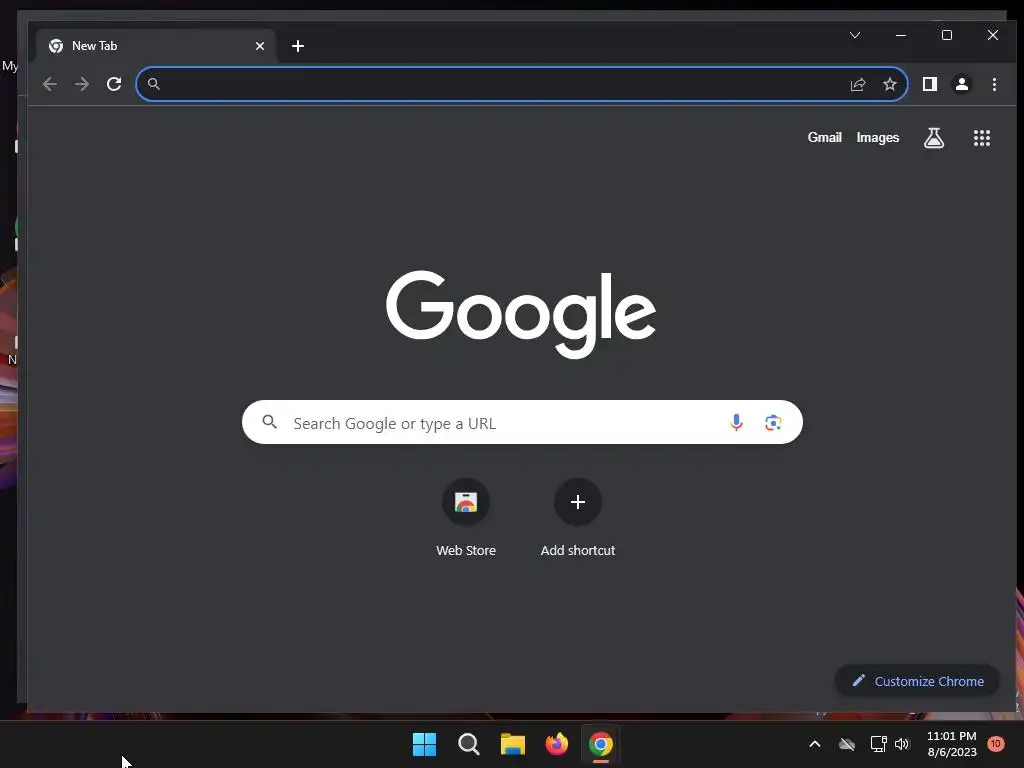
Task: Show hidden system tray icons
Action: coord(815,744)
